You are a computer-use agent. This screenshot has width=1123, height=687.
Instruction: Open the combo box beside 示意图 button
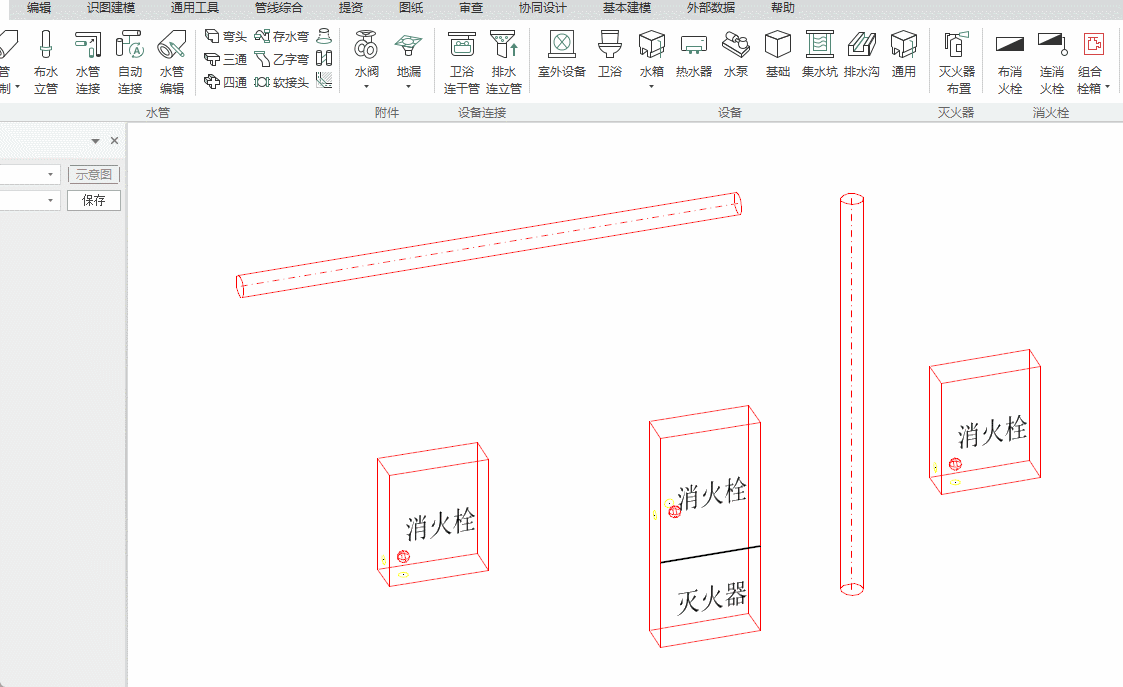point(29,174)
